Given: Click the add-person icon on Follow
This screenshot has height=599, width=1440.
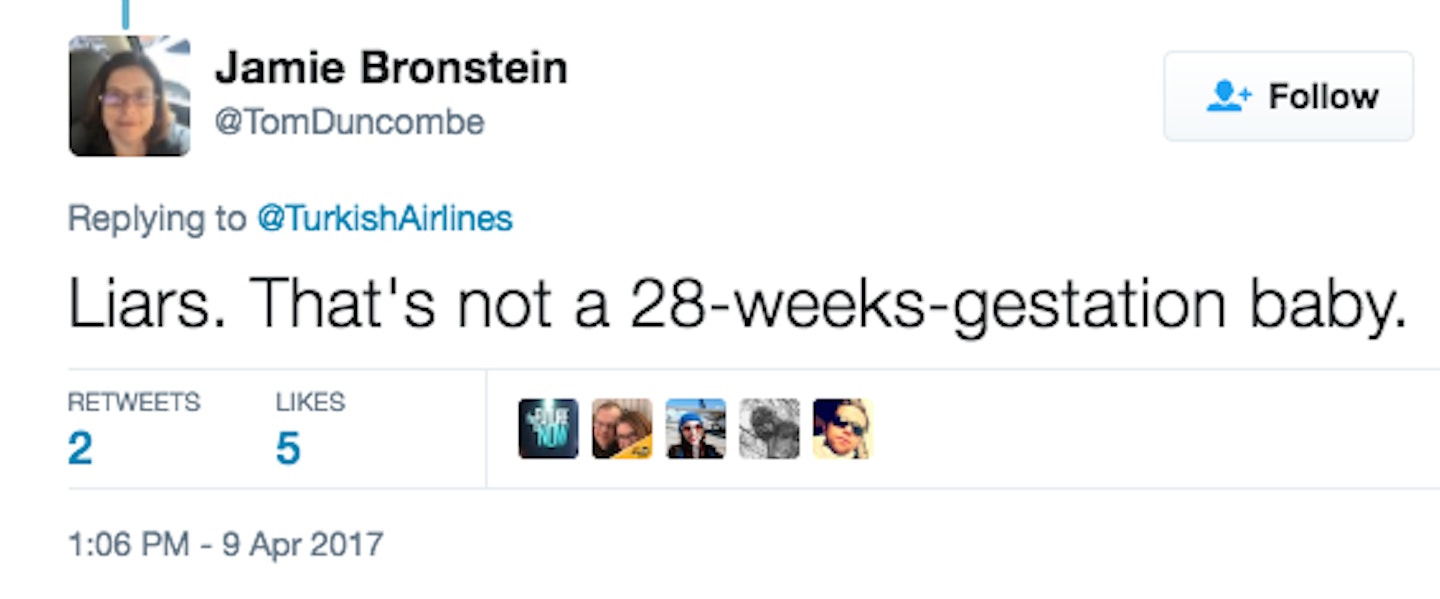Looking at the screenshot, I should pos(1229,96).
